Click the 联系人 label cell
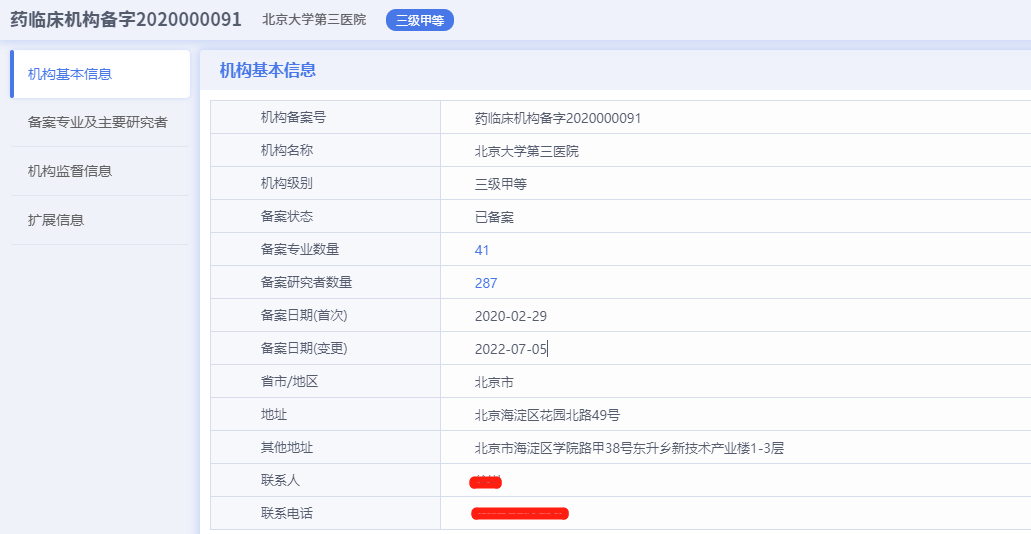 325,479
